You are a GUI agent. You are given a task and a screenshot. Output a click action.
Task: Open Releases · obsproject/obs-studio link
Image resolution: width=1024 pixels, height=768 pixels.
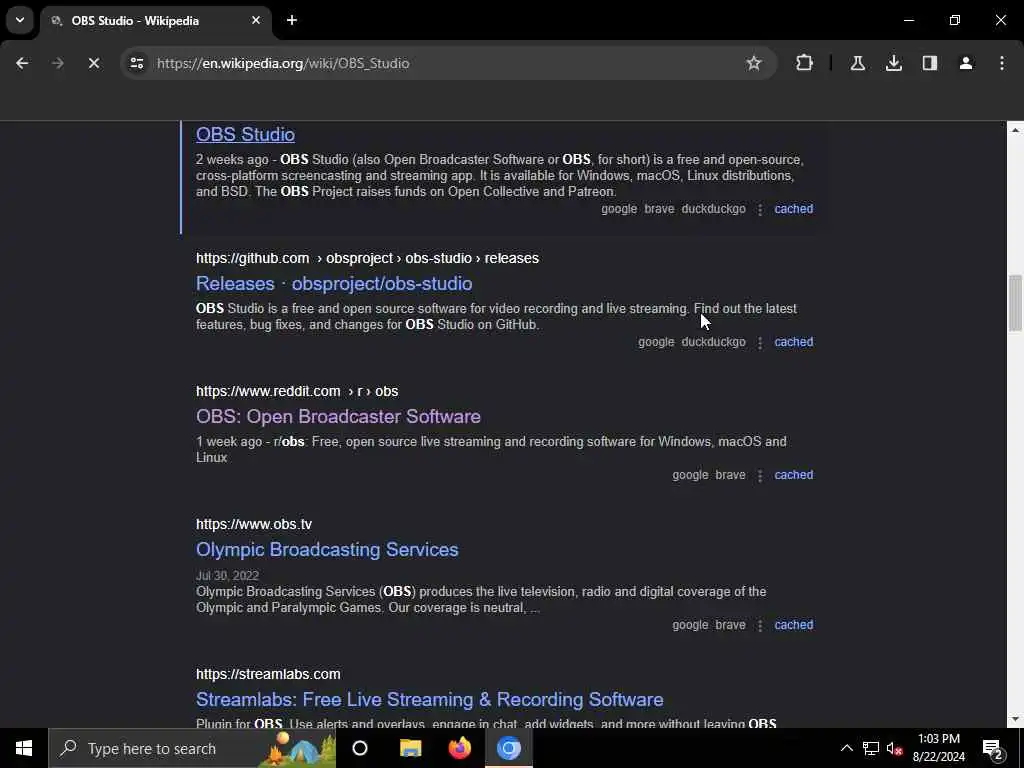tap(334, 283)
